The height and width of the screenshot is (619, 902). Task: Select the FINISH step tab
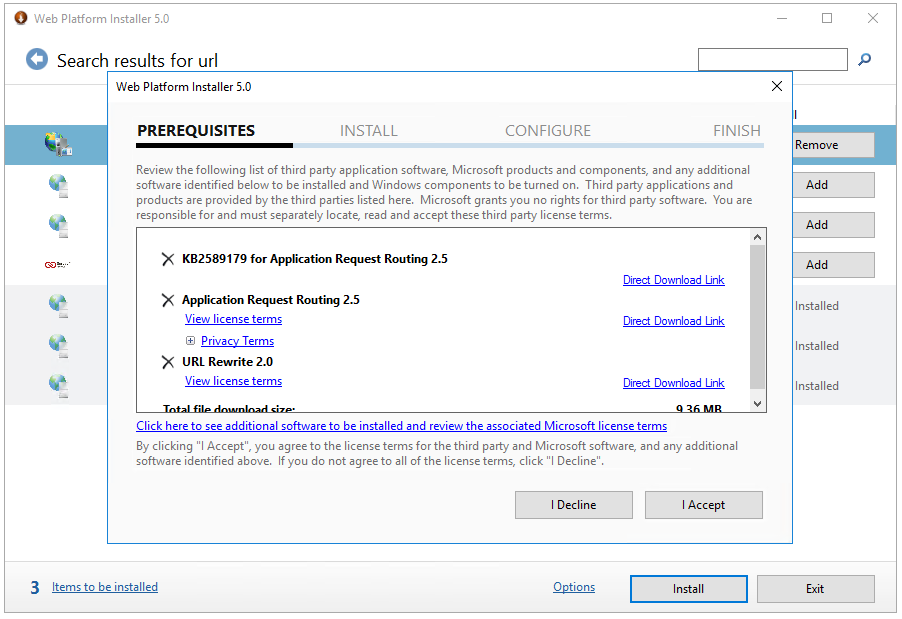coord(736,131)
